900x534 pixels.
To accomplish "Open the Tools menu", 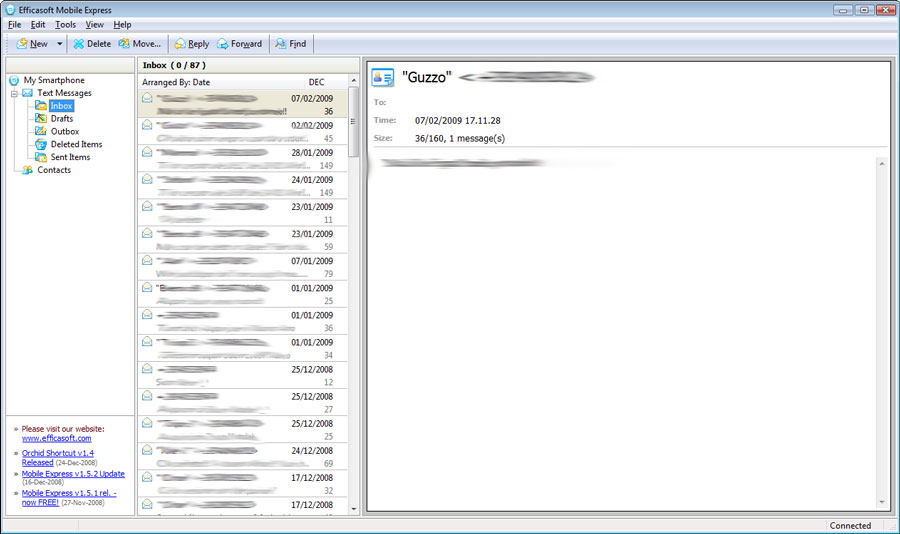I will [65, 24].
